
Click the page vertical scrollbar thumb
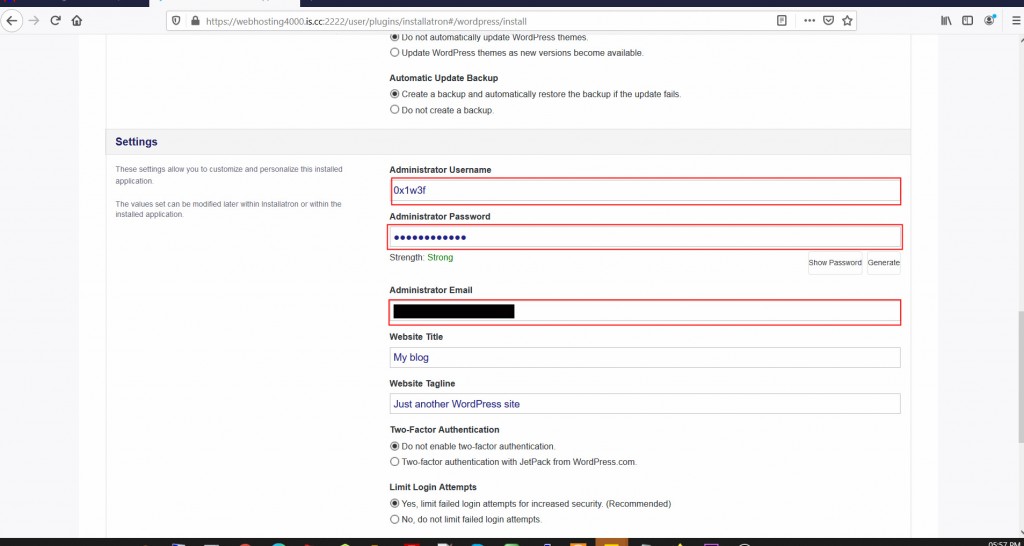pyautogui.click(x=1019, y=377)
